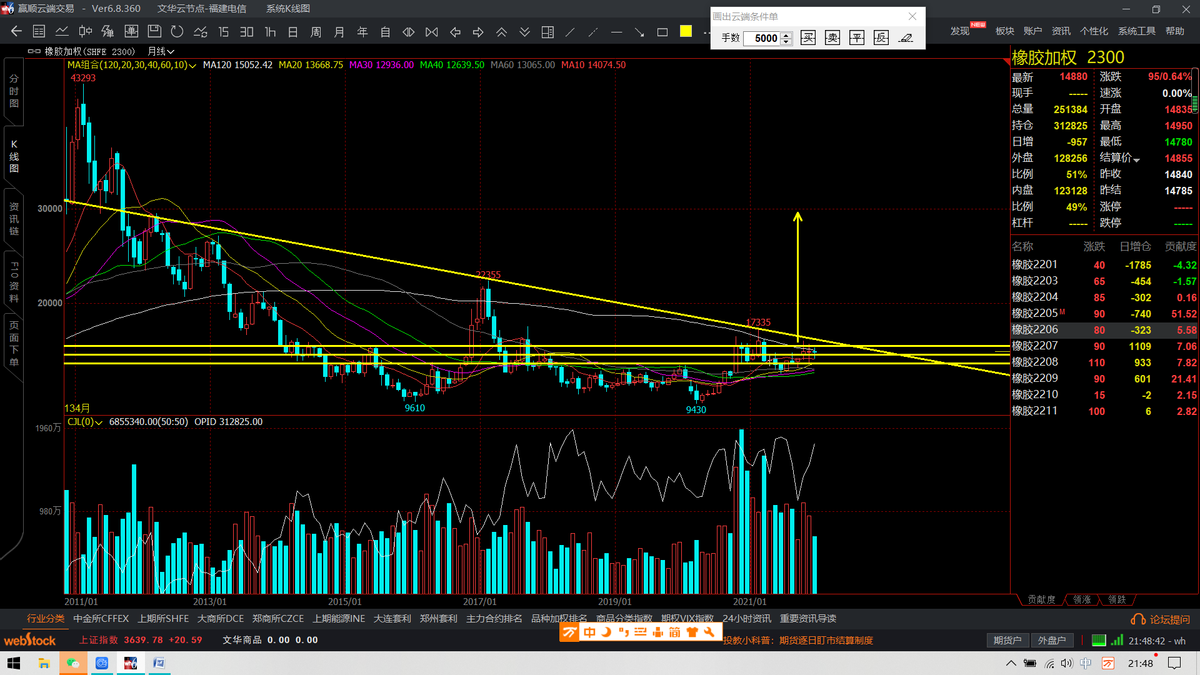
Task: Open the 发现 menu
Action: [x=960, y=31]
